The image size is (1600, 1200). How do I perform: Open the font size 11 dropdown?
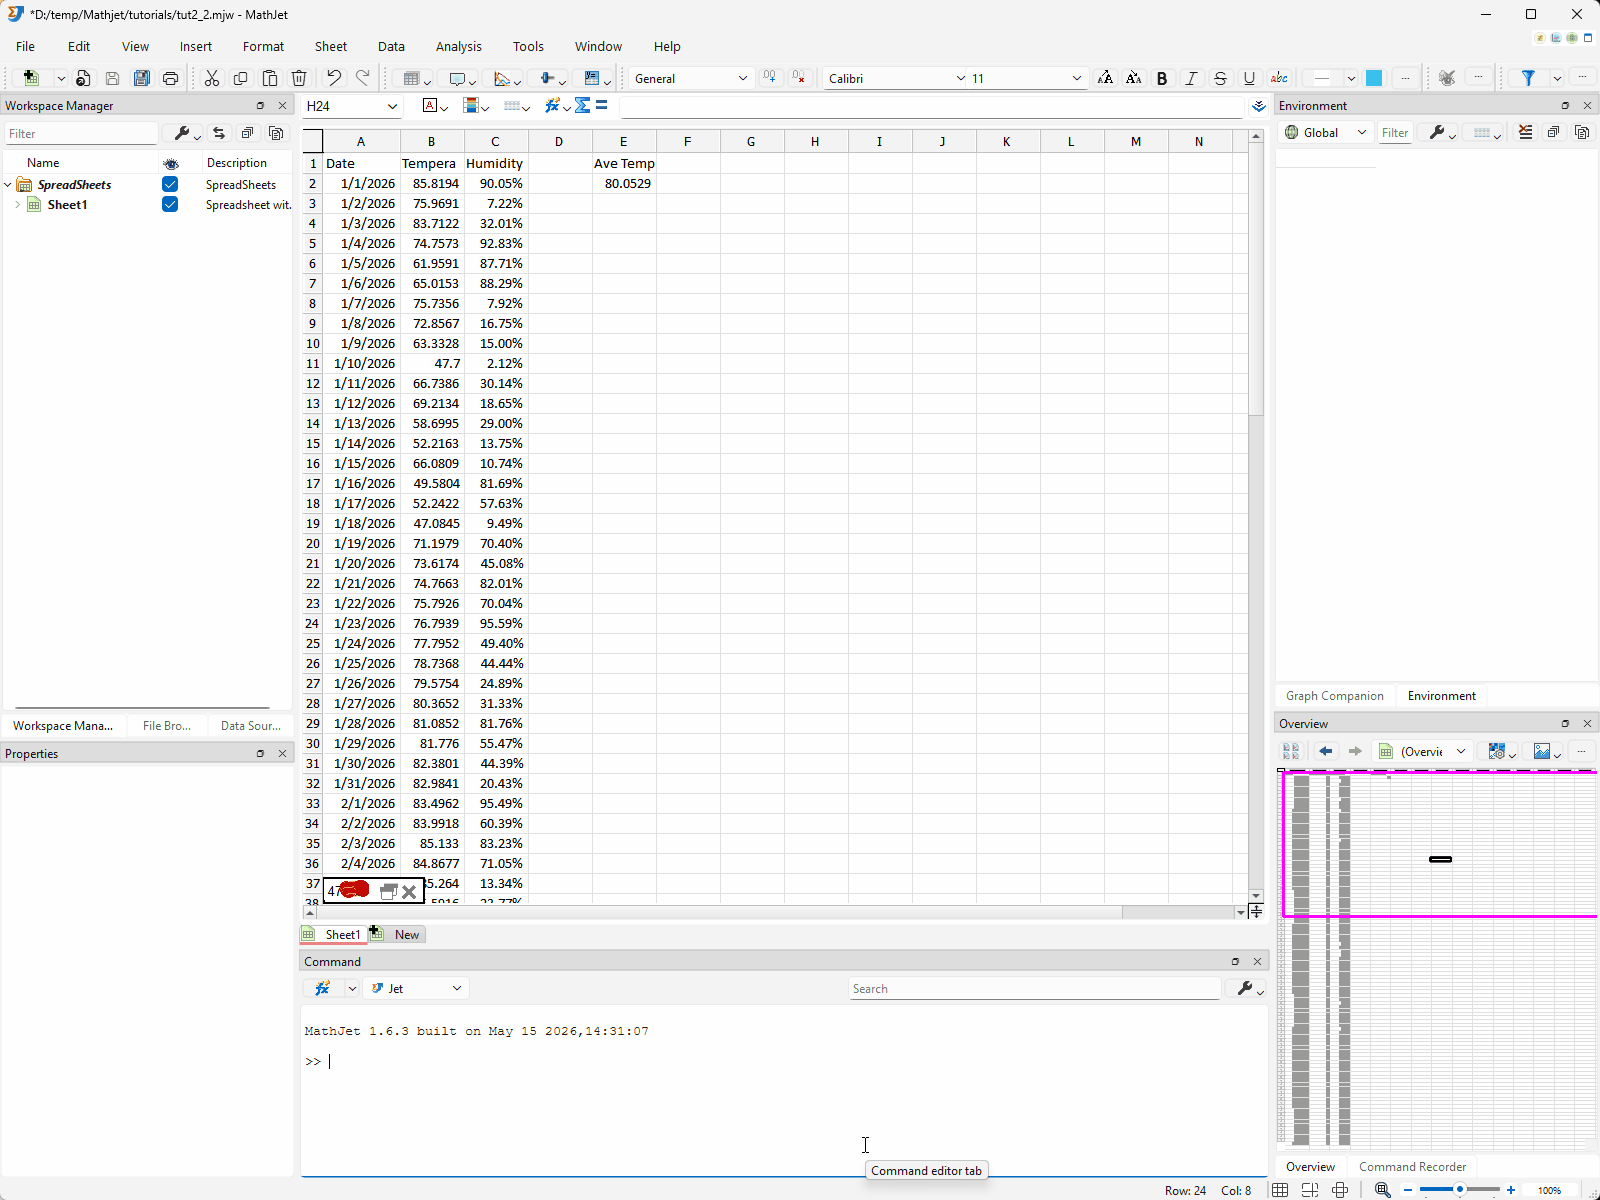tap(1026, 78)
